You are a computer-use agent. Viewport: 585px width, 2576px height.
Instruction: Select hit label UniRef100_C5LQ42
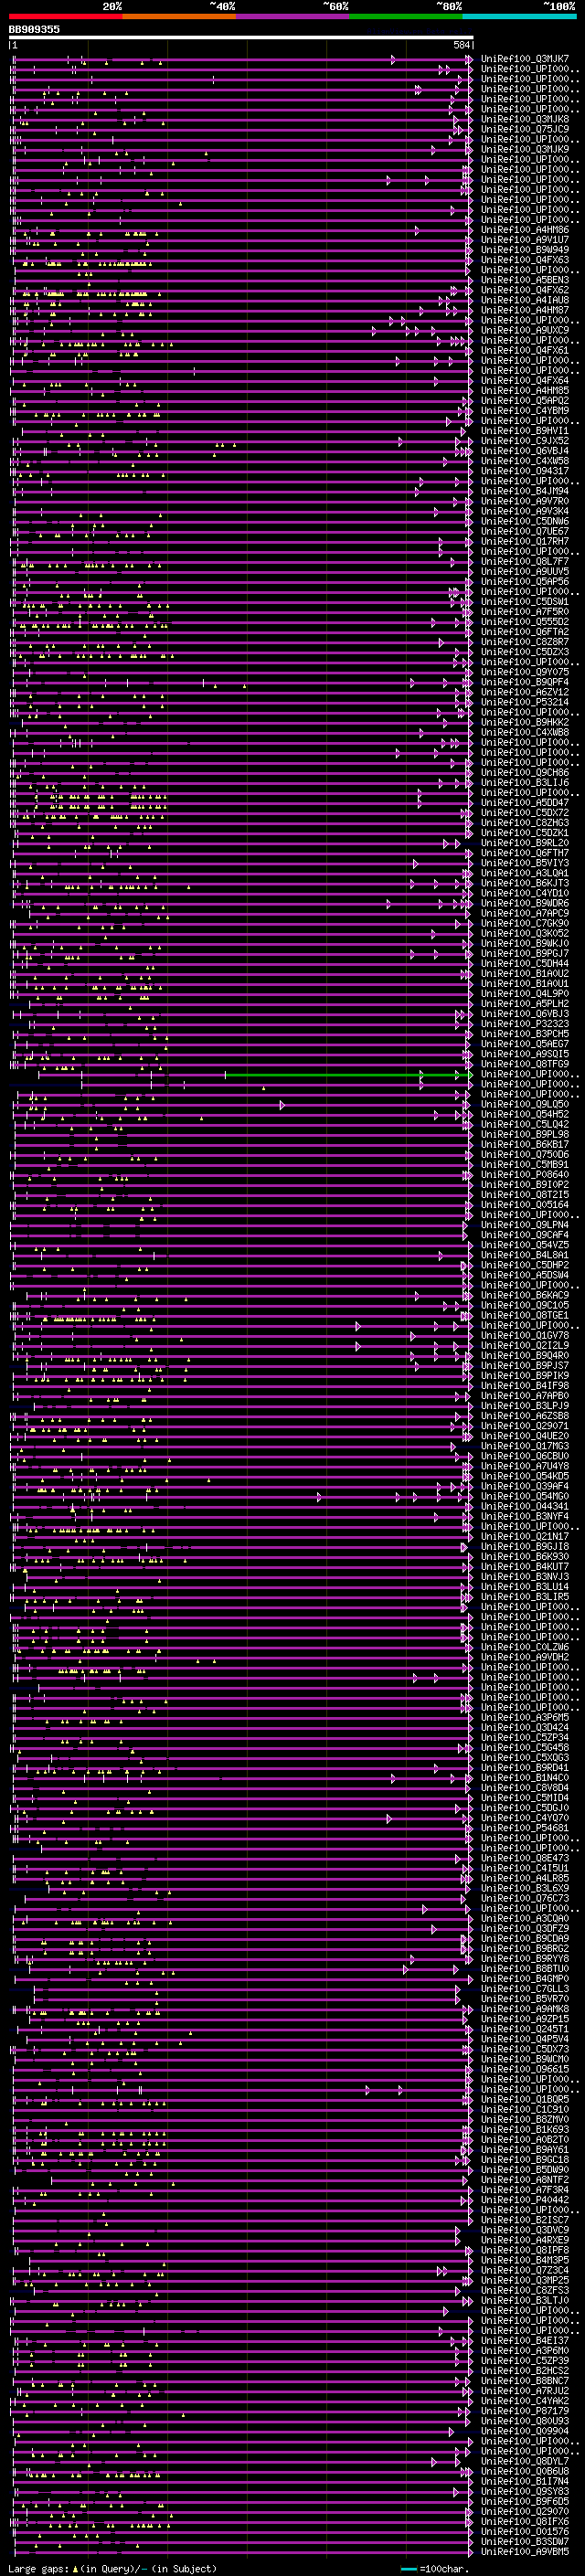(x=525, y=1125)
